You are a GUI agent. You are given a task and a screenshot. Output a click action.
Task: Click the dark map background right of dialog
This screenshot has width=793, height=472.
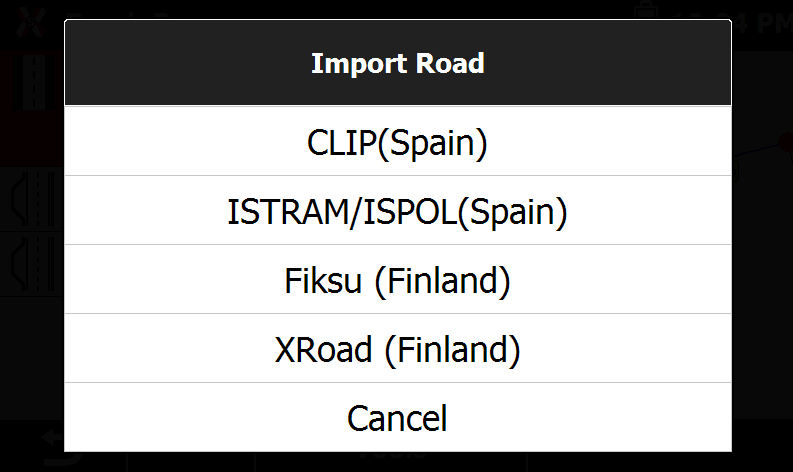coord(762,304)
